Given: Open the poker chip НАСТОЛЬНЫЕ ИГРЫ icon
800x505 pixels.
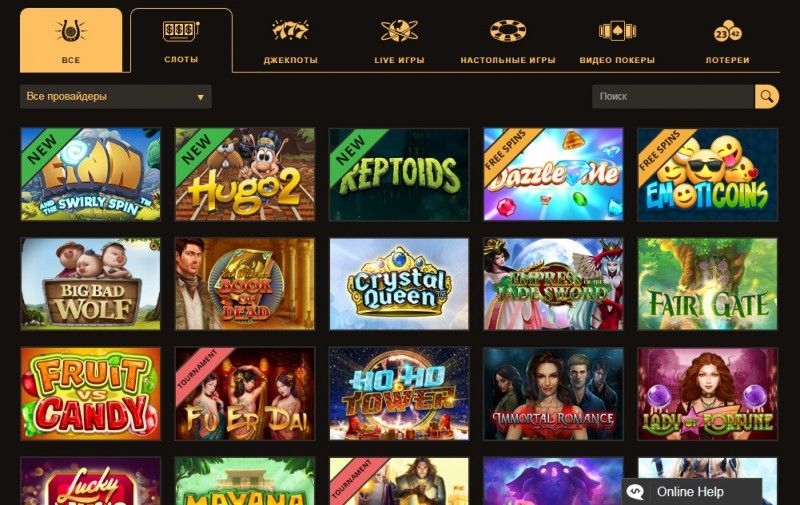Looking at the screenshot, I should tap(508, 31).
